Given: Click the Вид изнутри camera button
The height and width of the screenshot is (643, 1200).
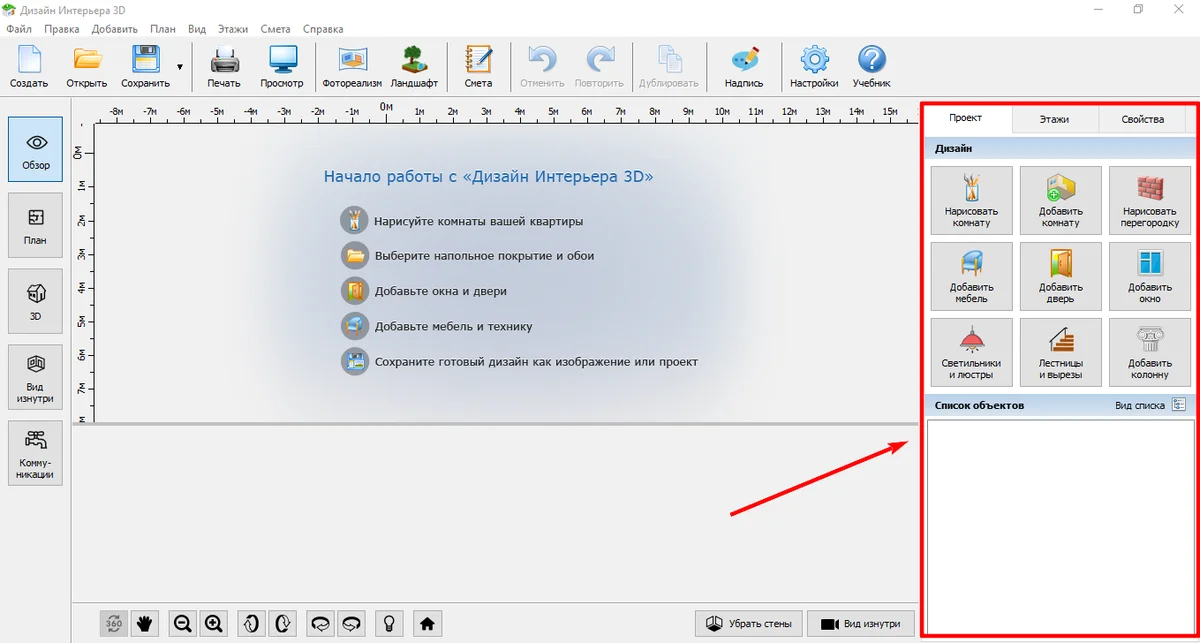Looking at the screenshot, I should (x=861, y=623).
